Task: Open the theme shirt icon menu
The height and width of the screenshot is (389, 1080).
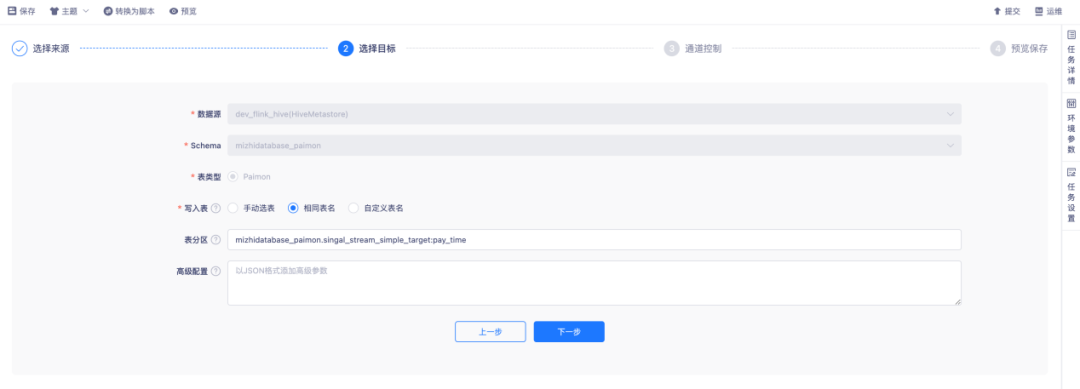Action: point(54,11)
